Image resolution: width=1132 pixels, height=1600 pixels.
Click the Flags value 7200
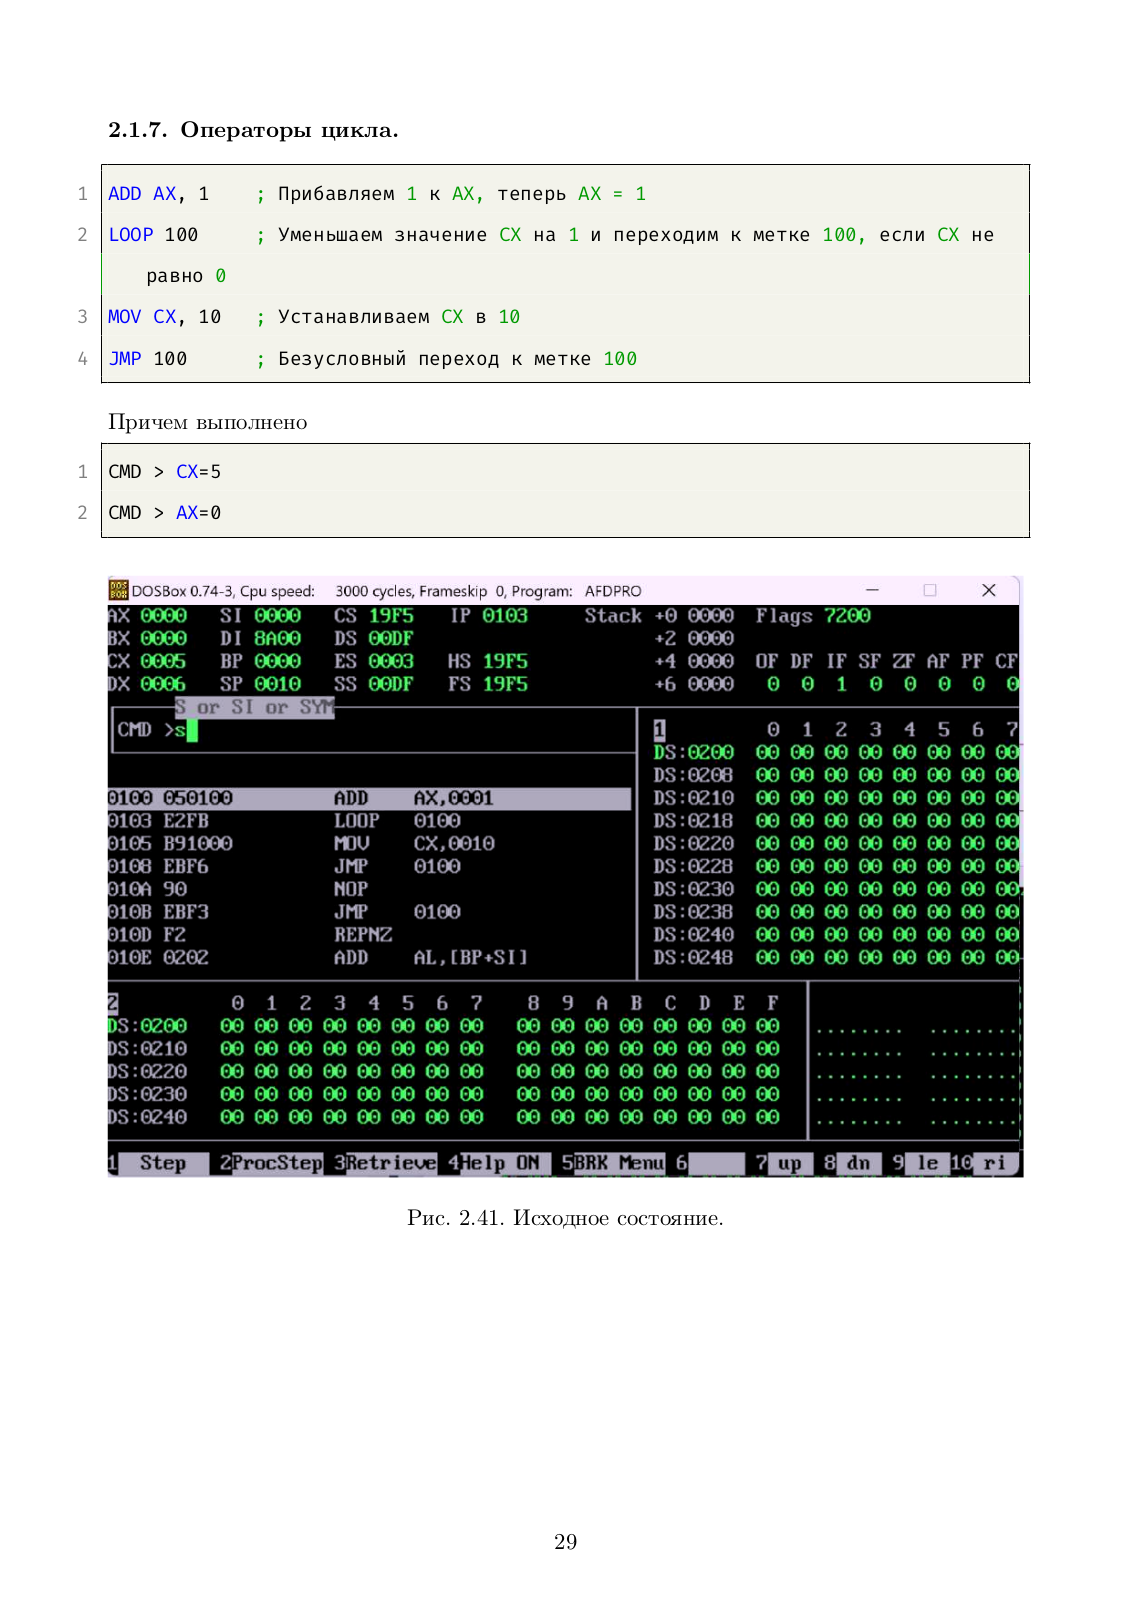click(x=847, y=616)
